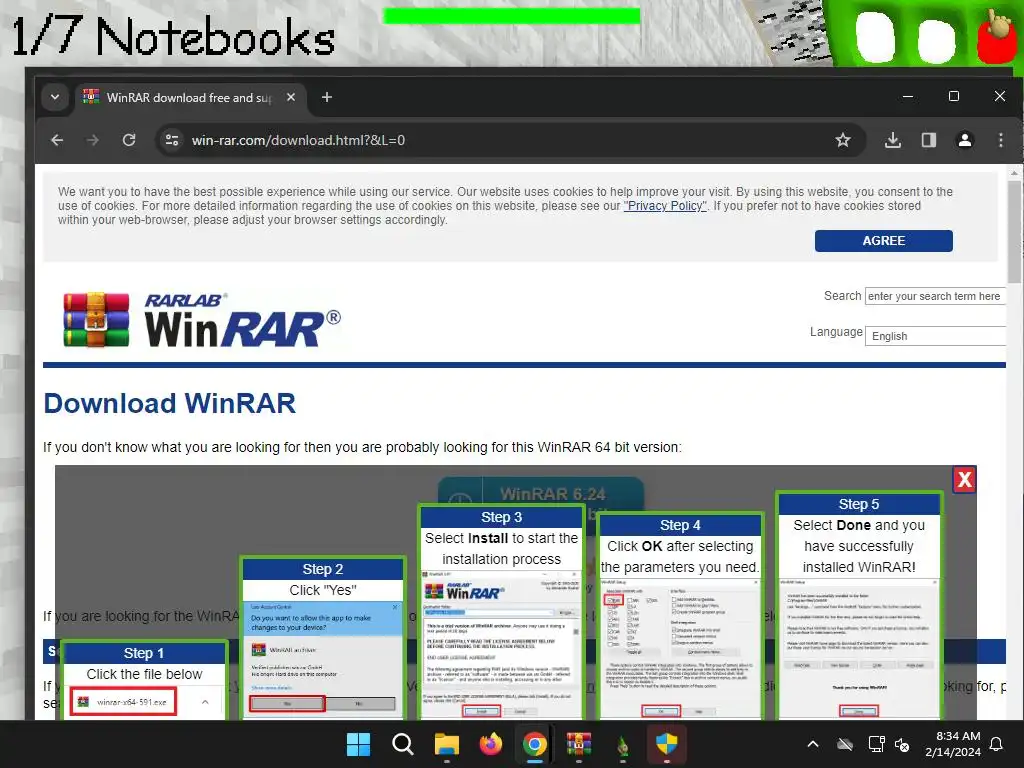Click the RARLAB WinRAR logo
The width and height of the screenshot is (1024, 768).
(202, 319)
